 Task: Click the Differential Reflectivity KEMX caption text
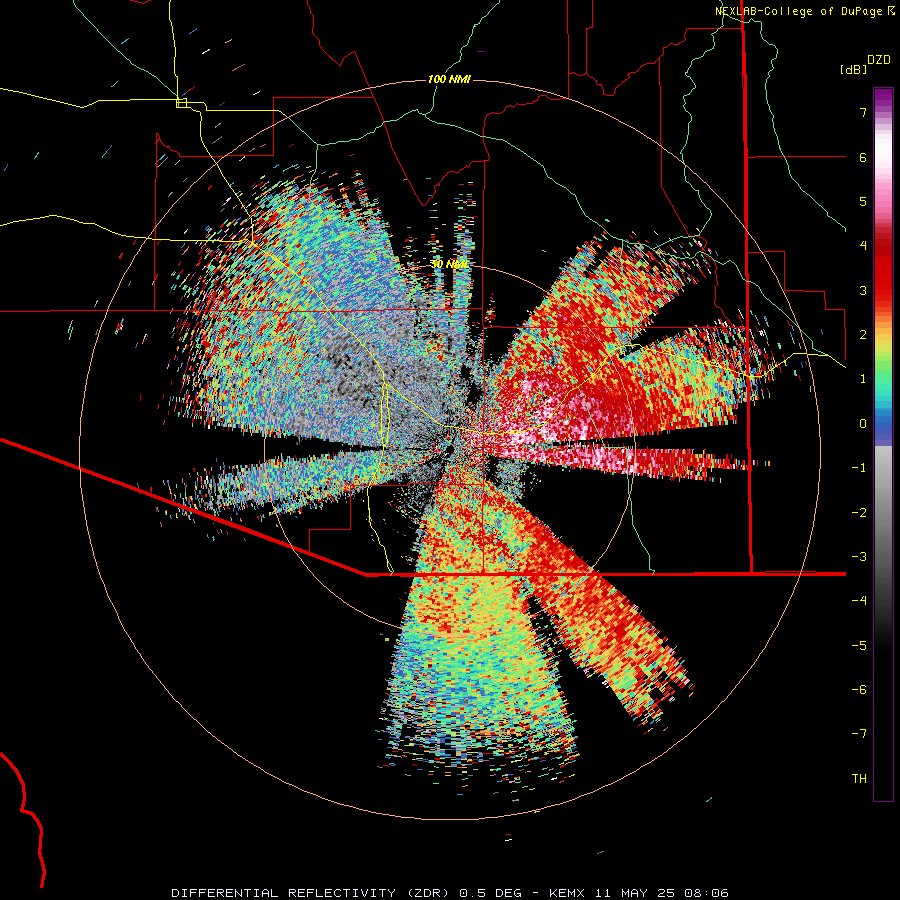click(450, 893)
